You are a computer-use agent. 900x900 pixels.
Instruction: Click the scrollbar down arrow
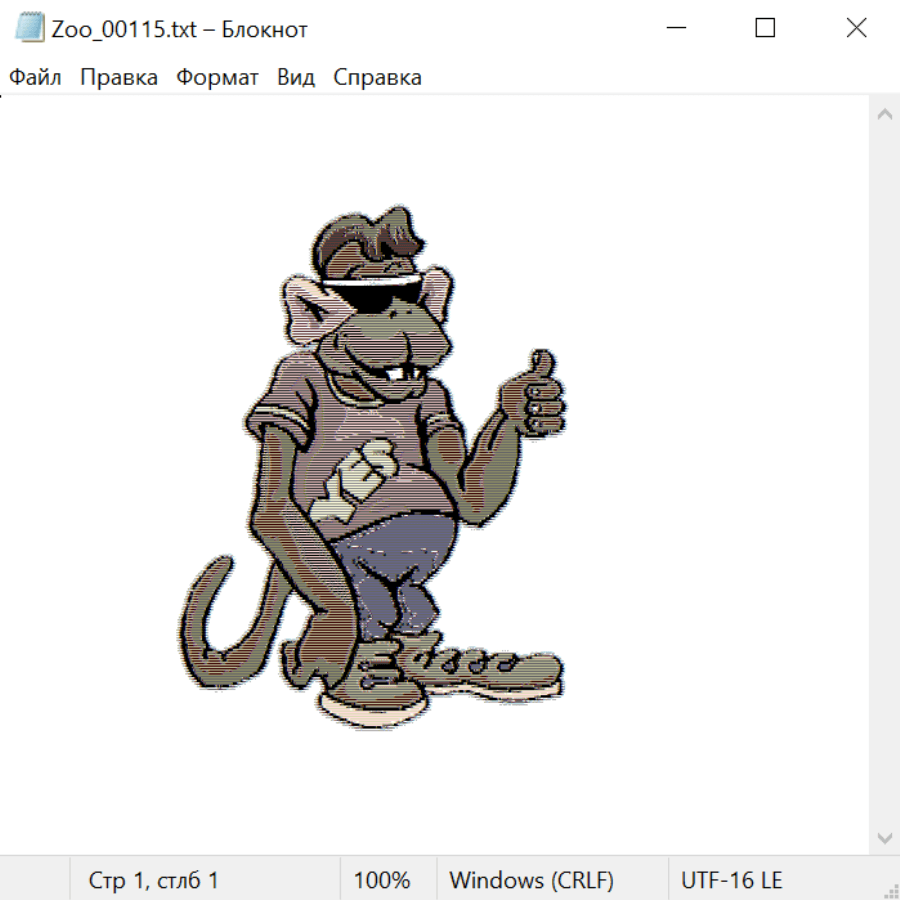pyautogui.click(x=884, y=837)
